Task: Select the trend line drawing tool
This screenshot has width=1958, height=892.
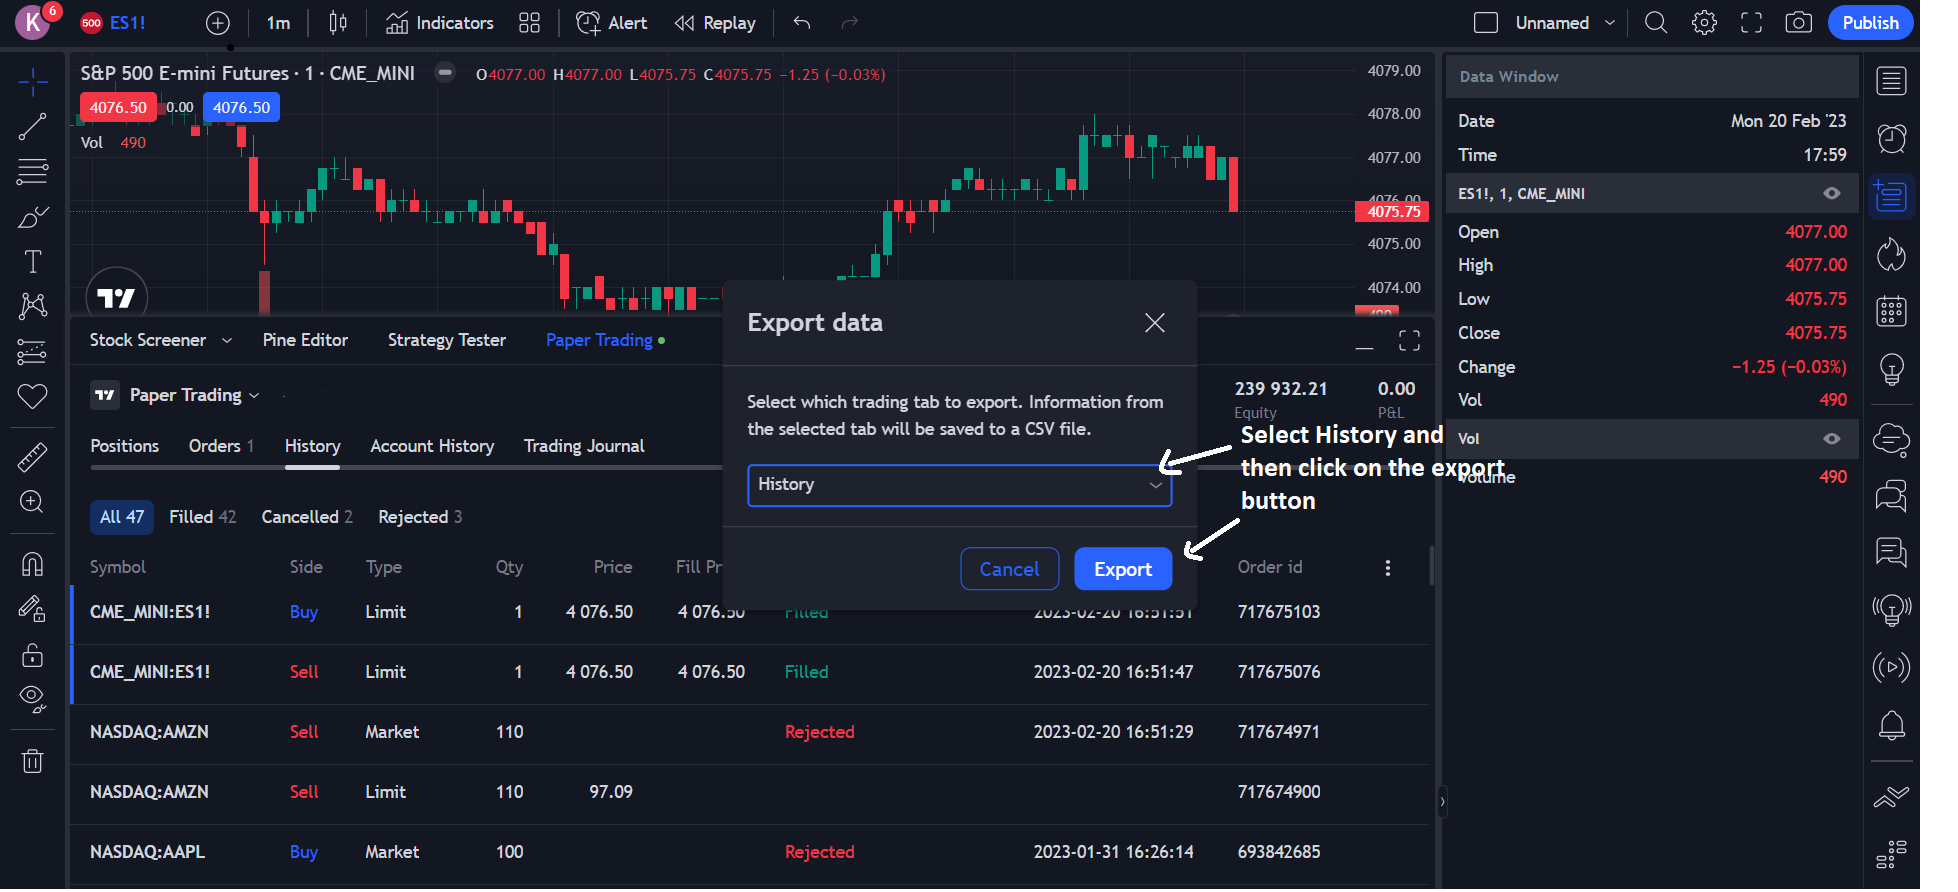Action: pos(33,126)
